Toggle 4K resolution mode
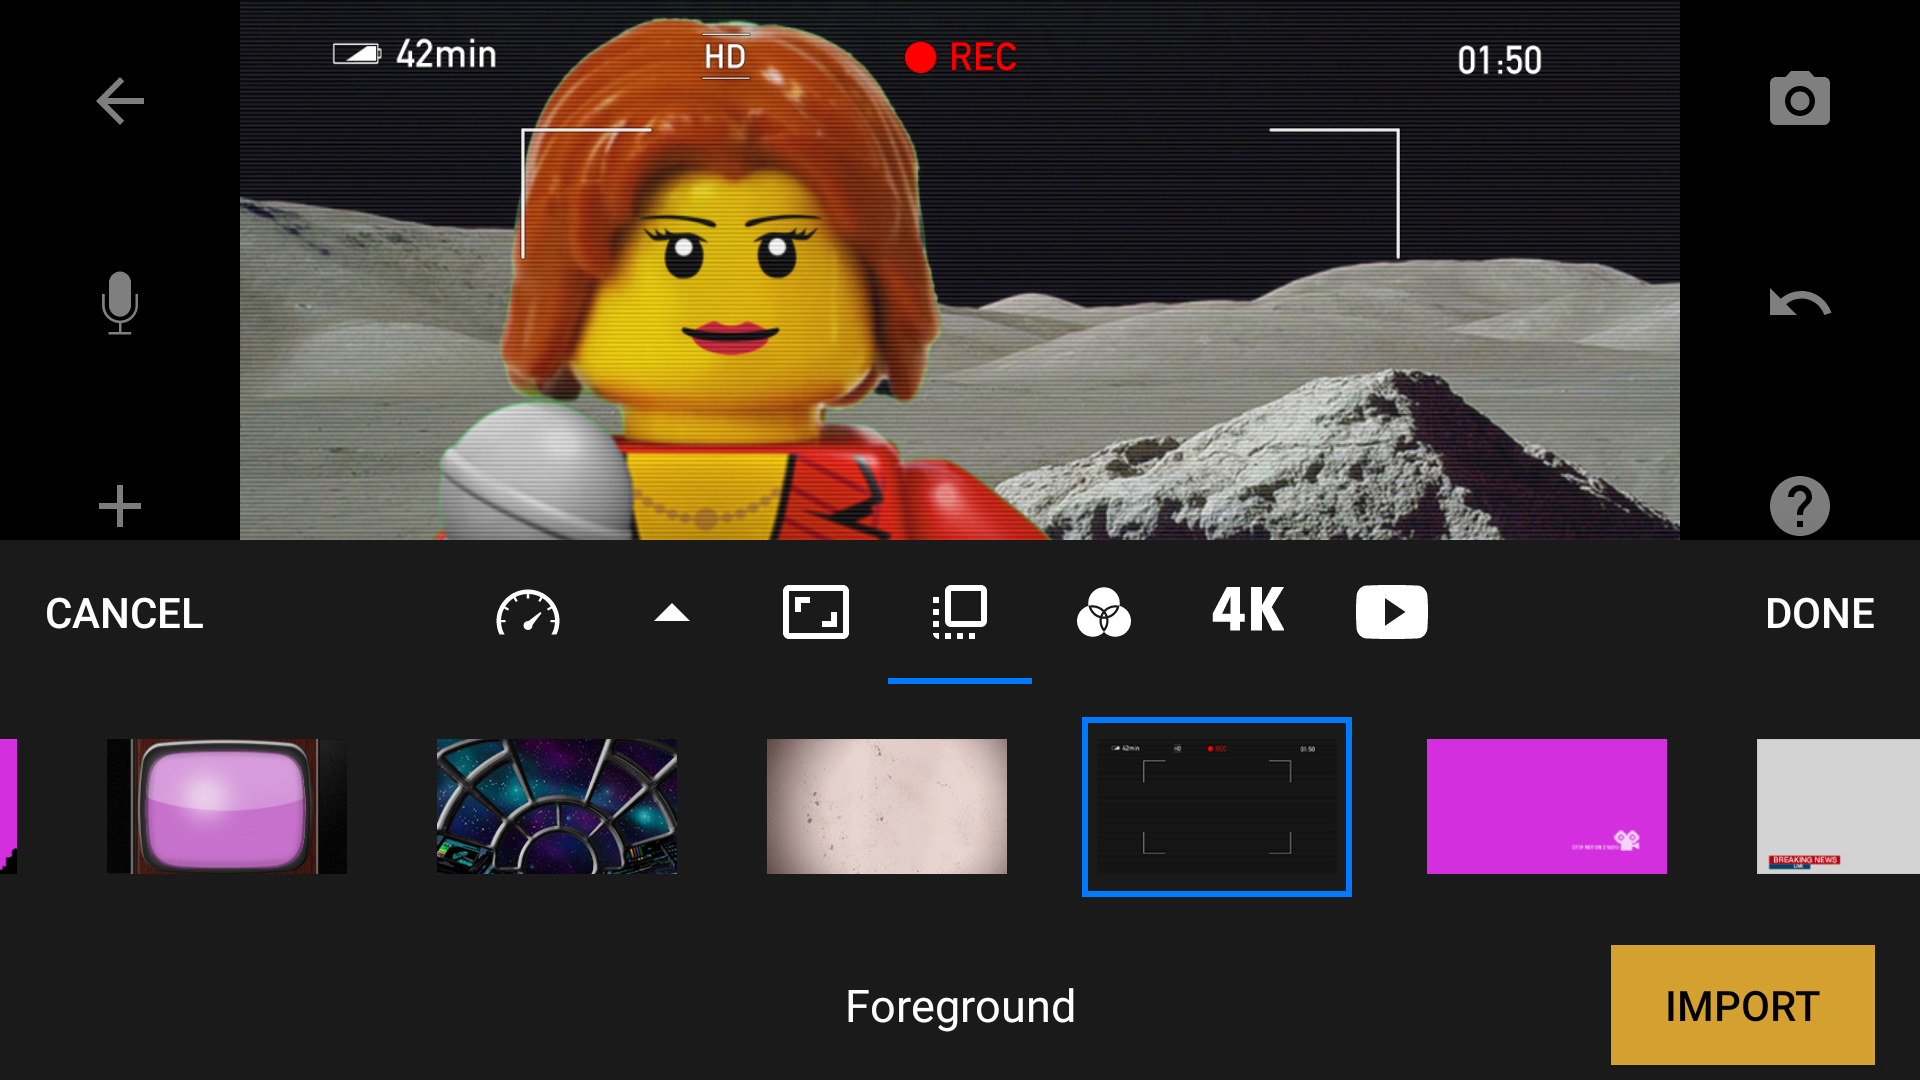The image size is (1920, 1080). click(x=1247, y=612)
